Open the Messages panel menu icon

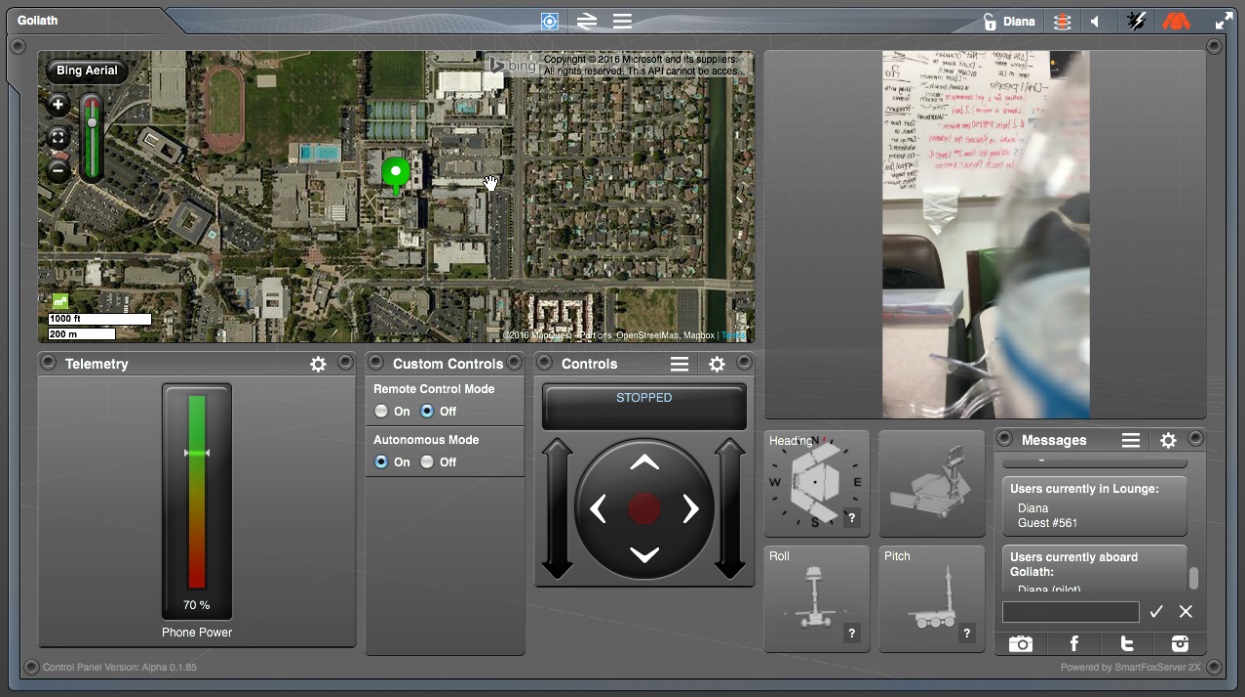[1131, 440]
